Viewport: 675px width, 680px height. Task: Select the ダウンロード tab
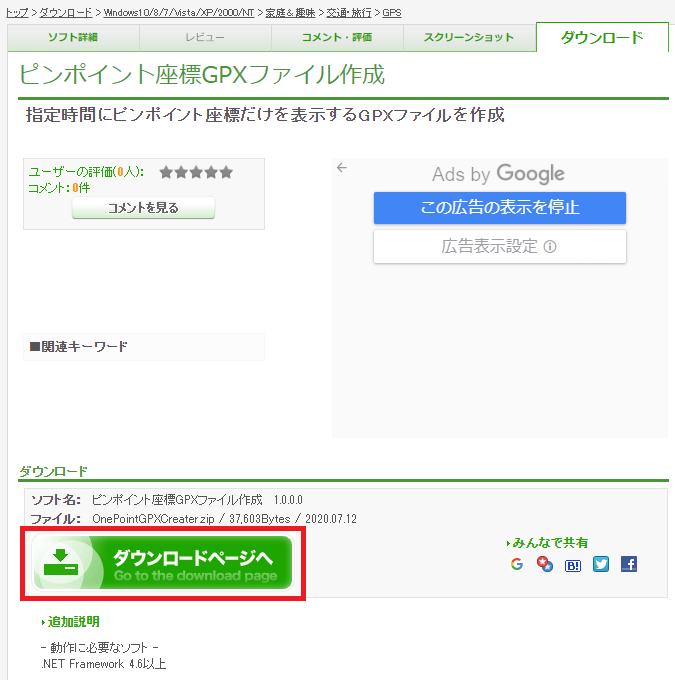click(x=601, y=37)
